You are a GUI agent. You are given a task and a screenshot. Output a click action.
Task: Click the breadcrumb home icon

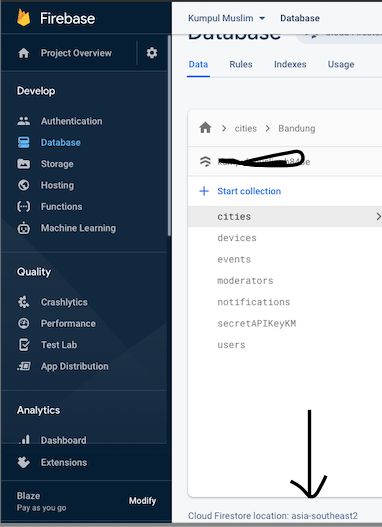pyautogui.click(x=205, y=128)
